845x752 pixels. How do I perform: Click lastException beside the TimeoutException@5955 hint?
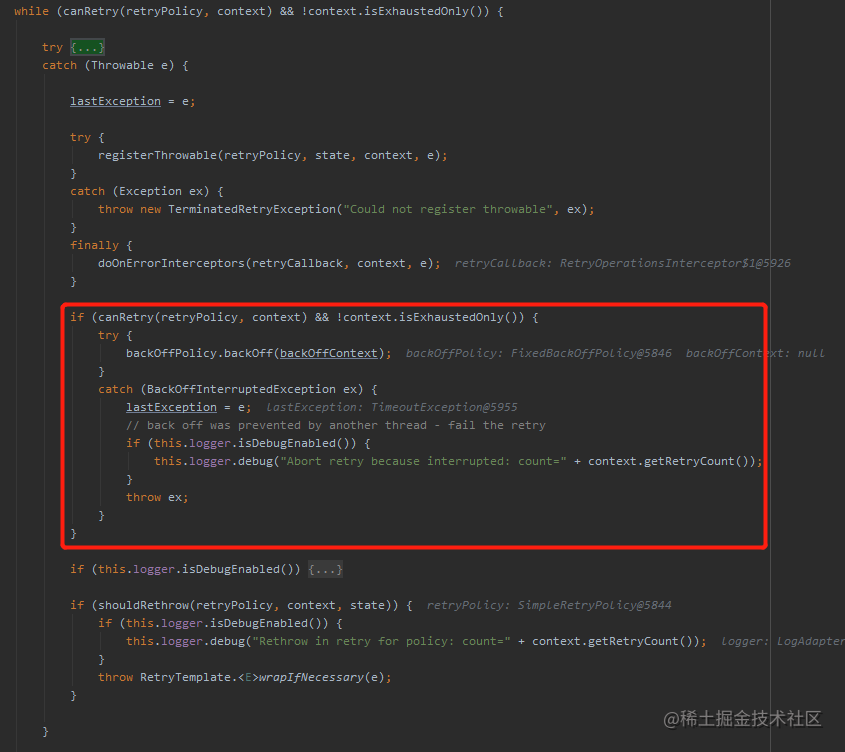coord(171,407)
